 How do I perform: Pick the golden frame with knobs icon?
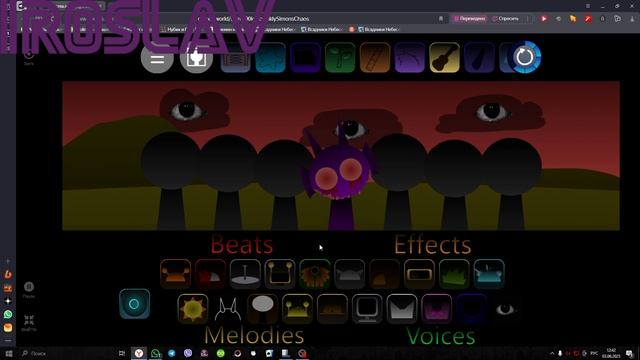click(280, 274)
